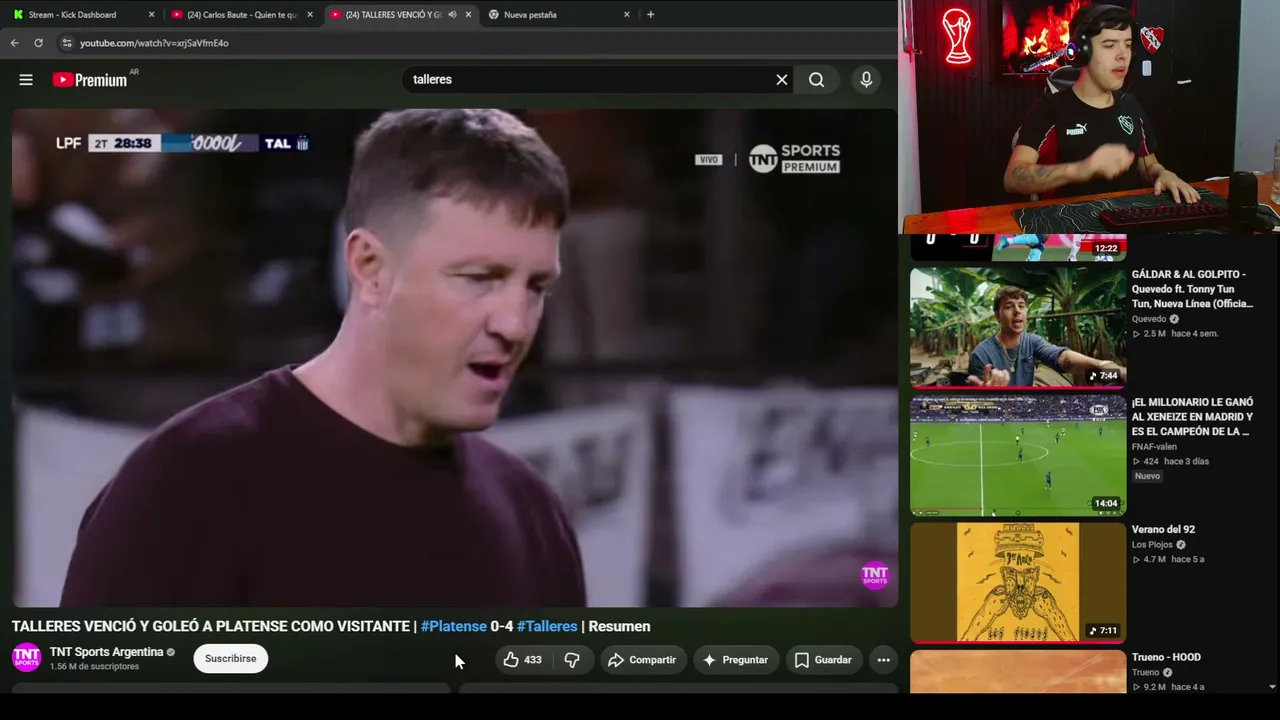Go back in the browser
Image resolution: width=1280 pixels, height=720 pixels.
[14, 43]
